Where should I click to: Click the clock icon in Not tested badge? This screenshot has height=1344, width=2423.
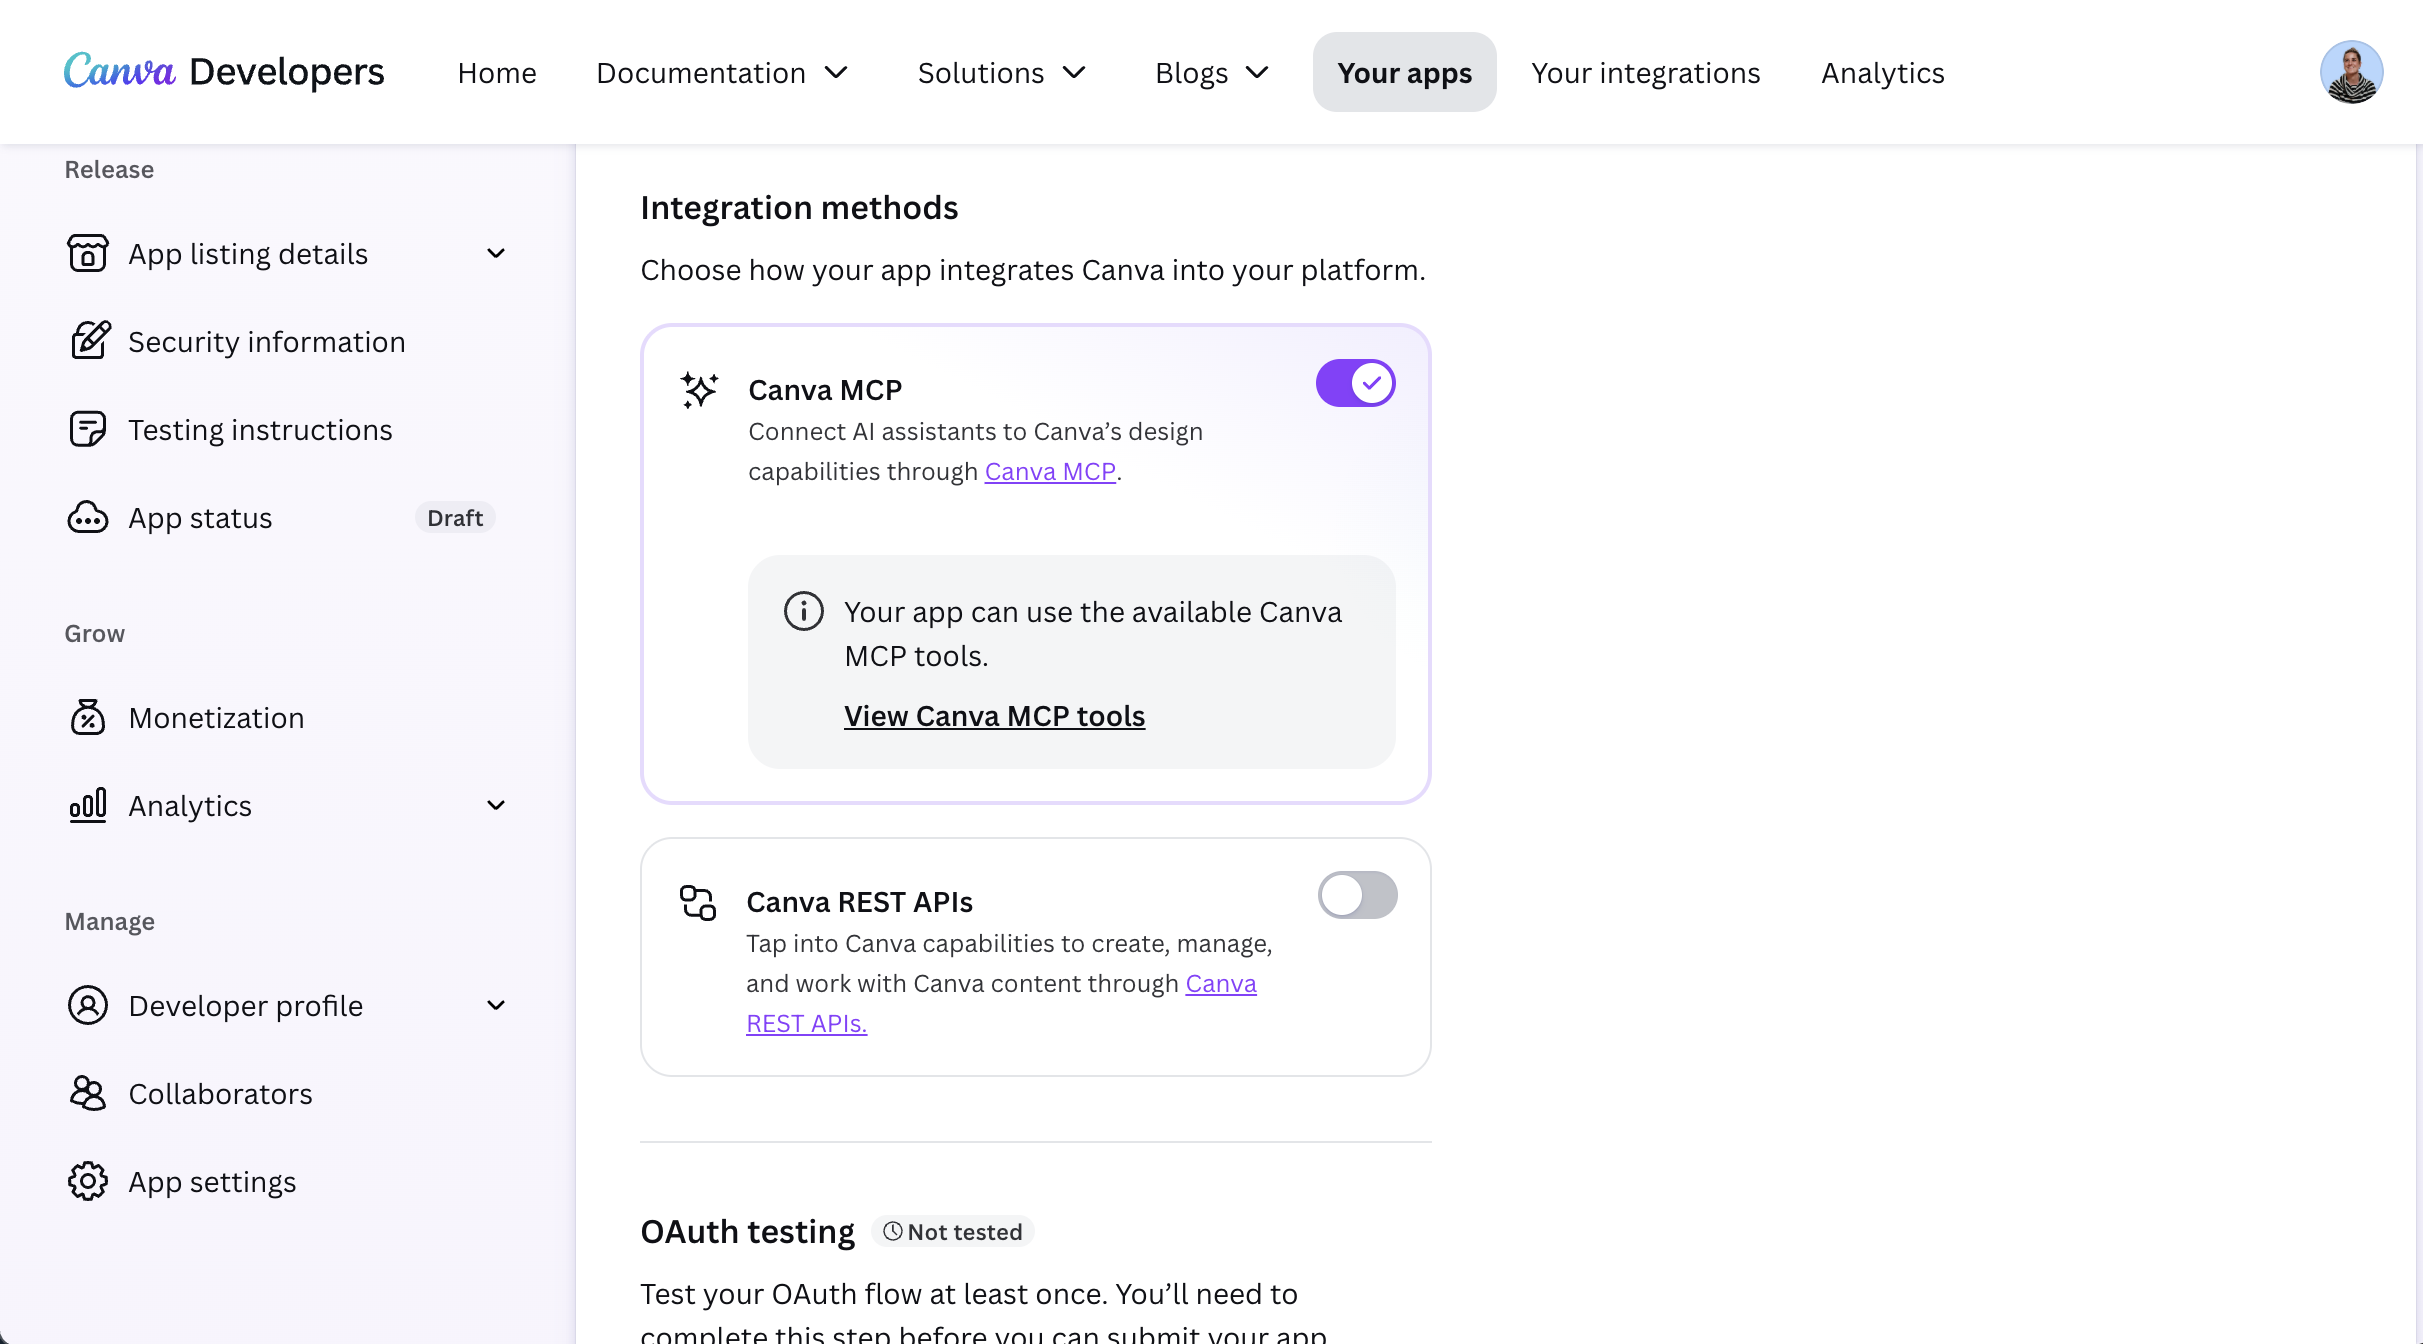pos(892,1231)
